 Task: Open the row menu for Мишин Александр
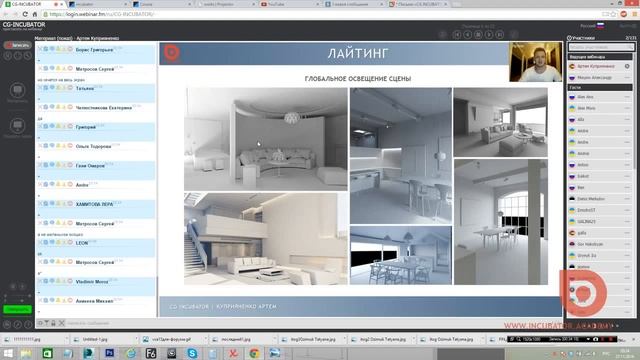627,78
